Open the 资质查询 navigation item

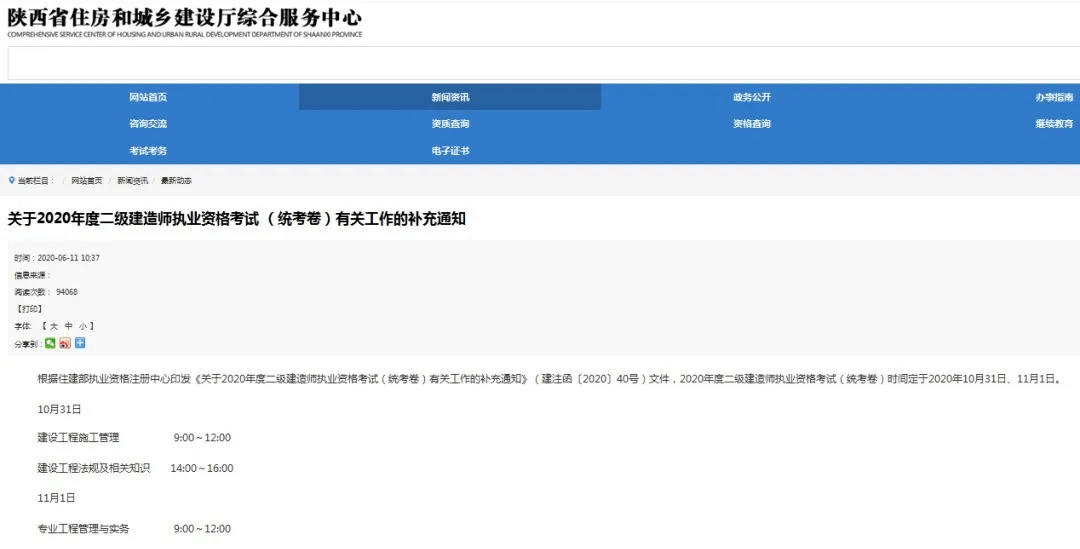(x=450, y=124)
